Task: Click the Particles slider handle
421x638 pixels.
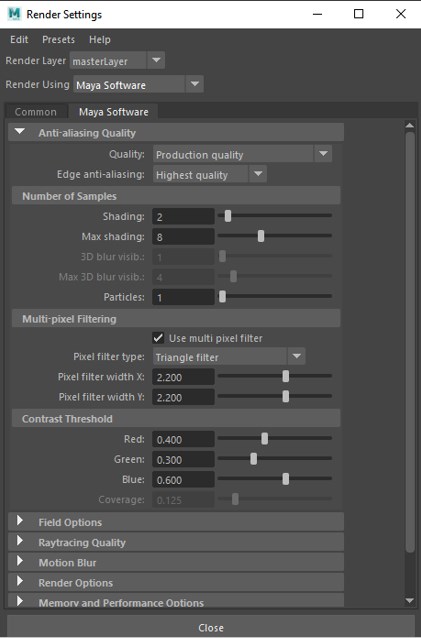Action: pyautogui.click(x=222, y=296)
